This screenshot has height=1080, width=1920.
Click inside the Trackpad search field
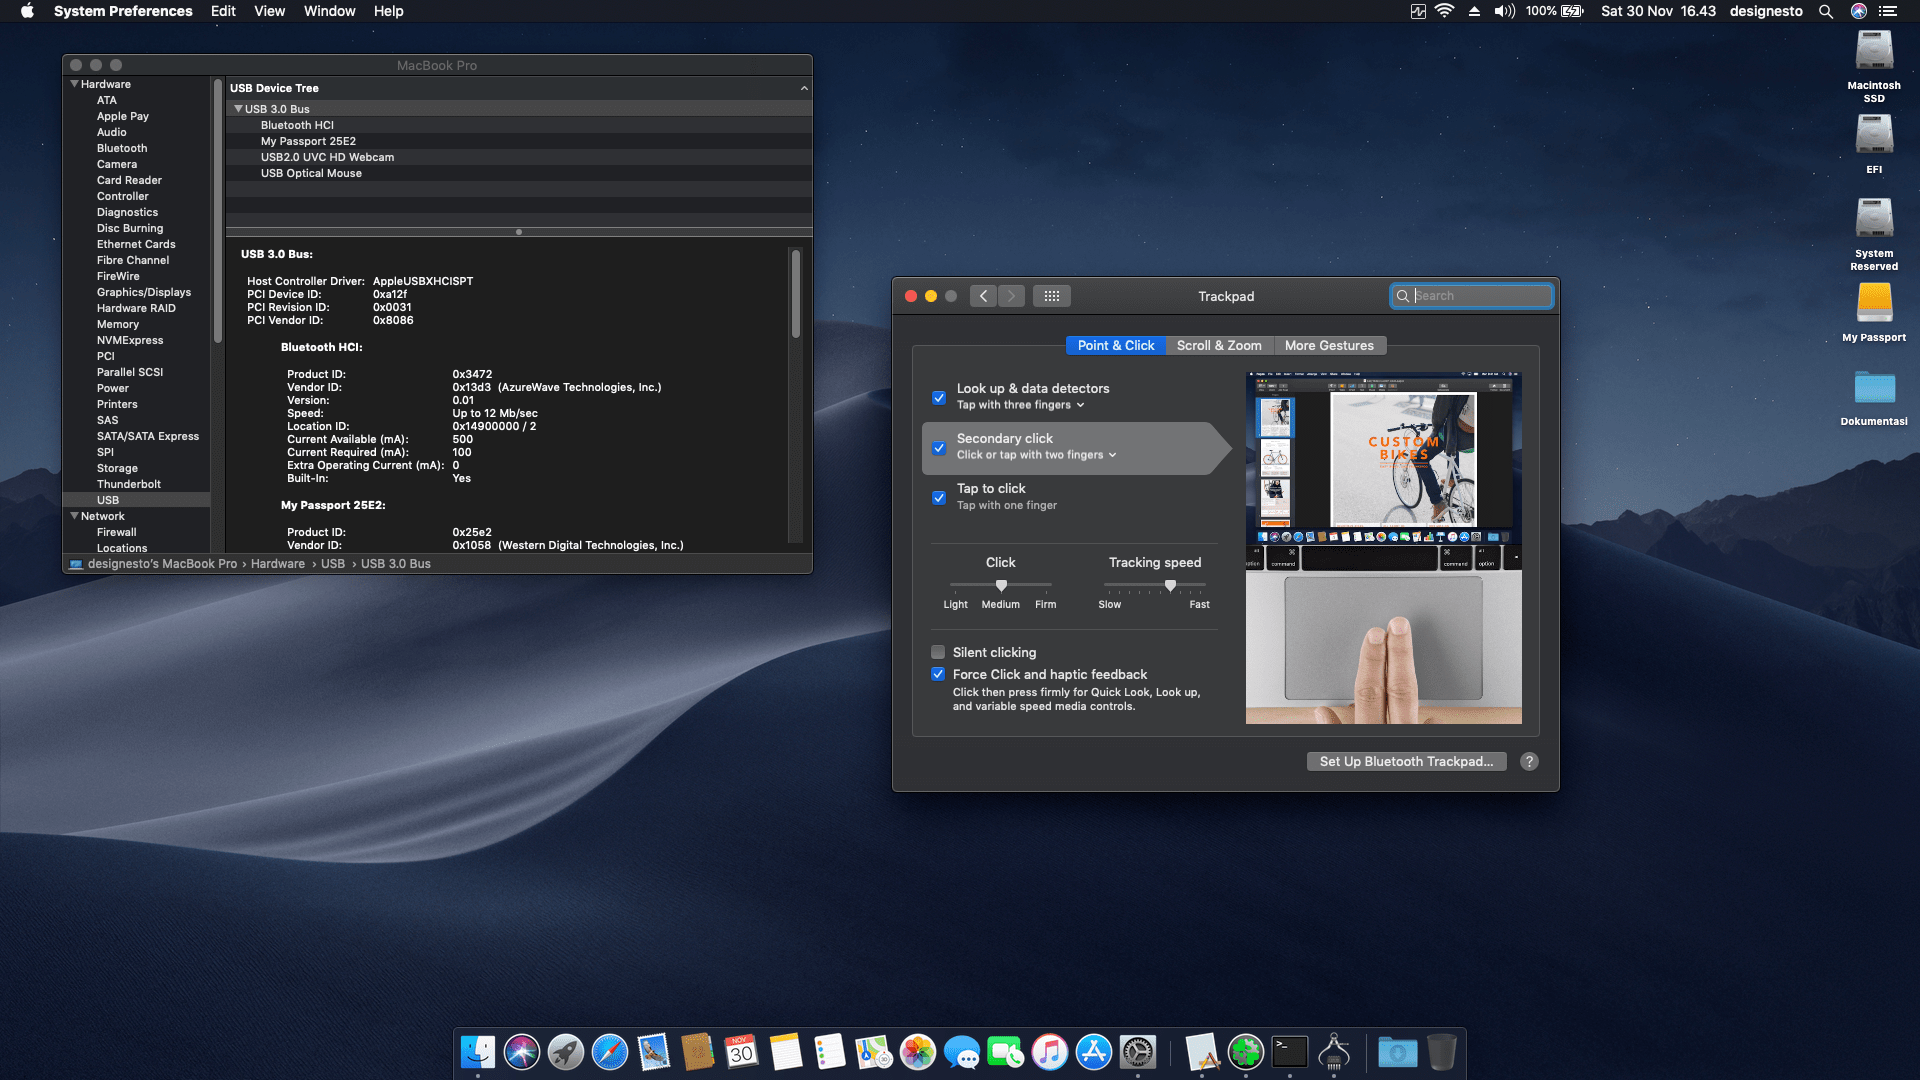click(x=1472, y=295)
